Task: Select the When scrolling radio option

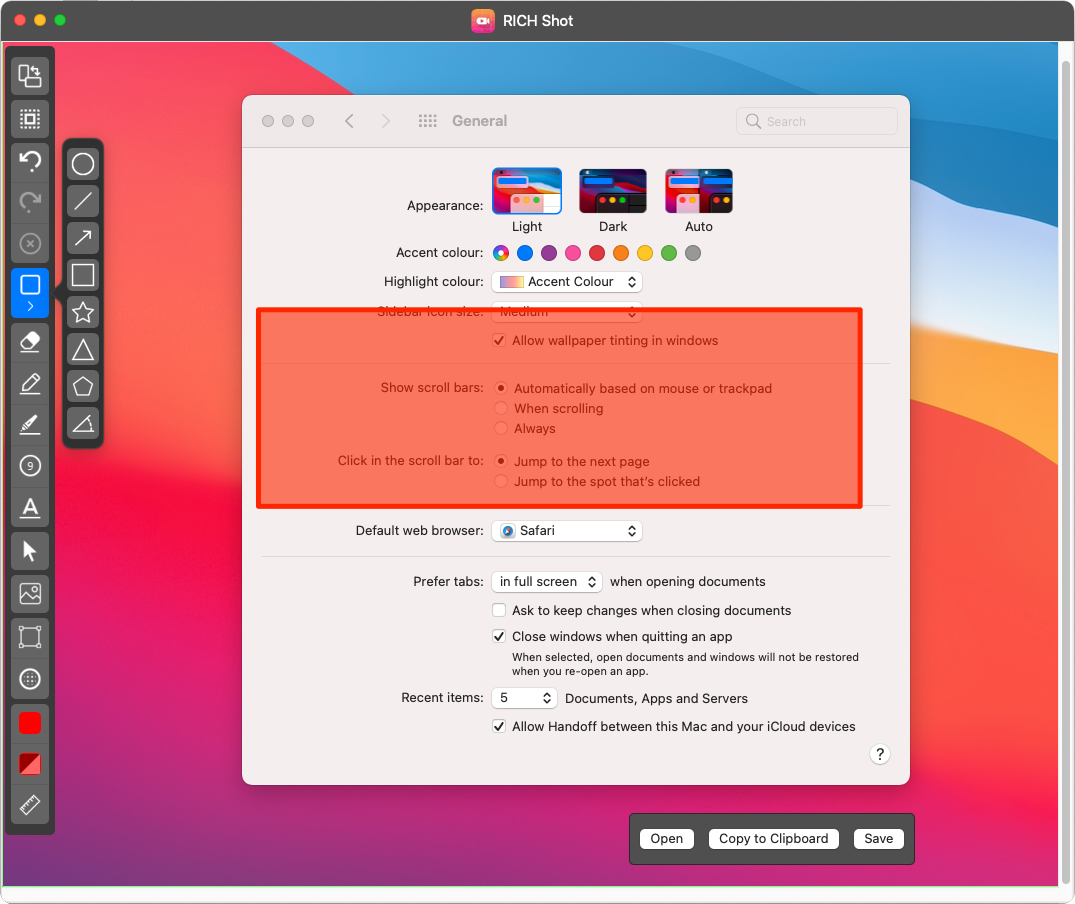Action: [501, 408]
